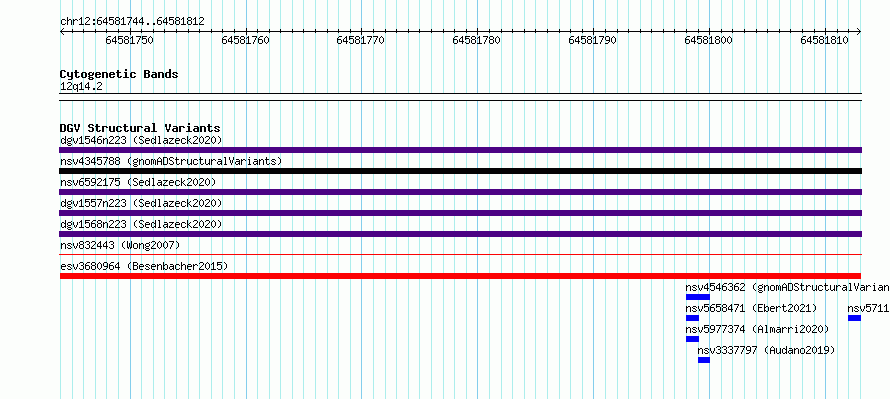Select the blue bar under nsv5977374
Screen dimensions: 890x399
[692, 339]
